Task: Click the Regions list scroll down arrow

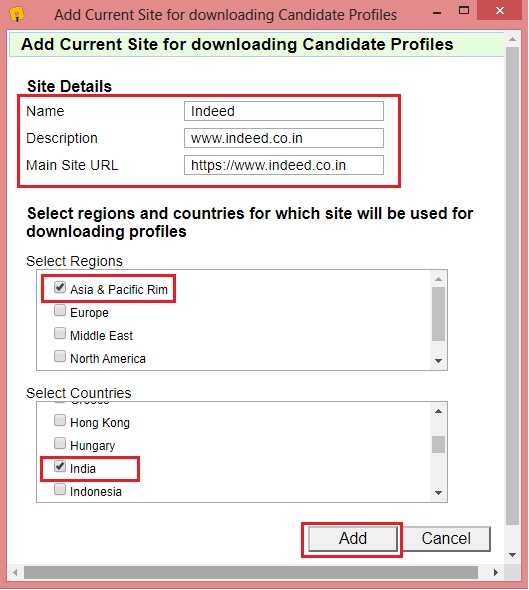Action: click(438, 360)
